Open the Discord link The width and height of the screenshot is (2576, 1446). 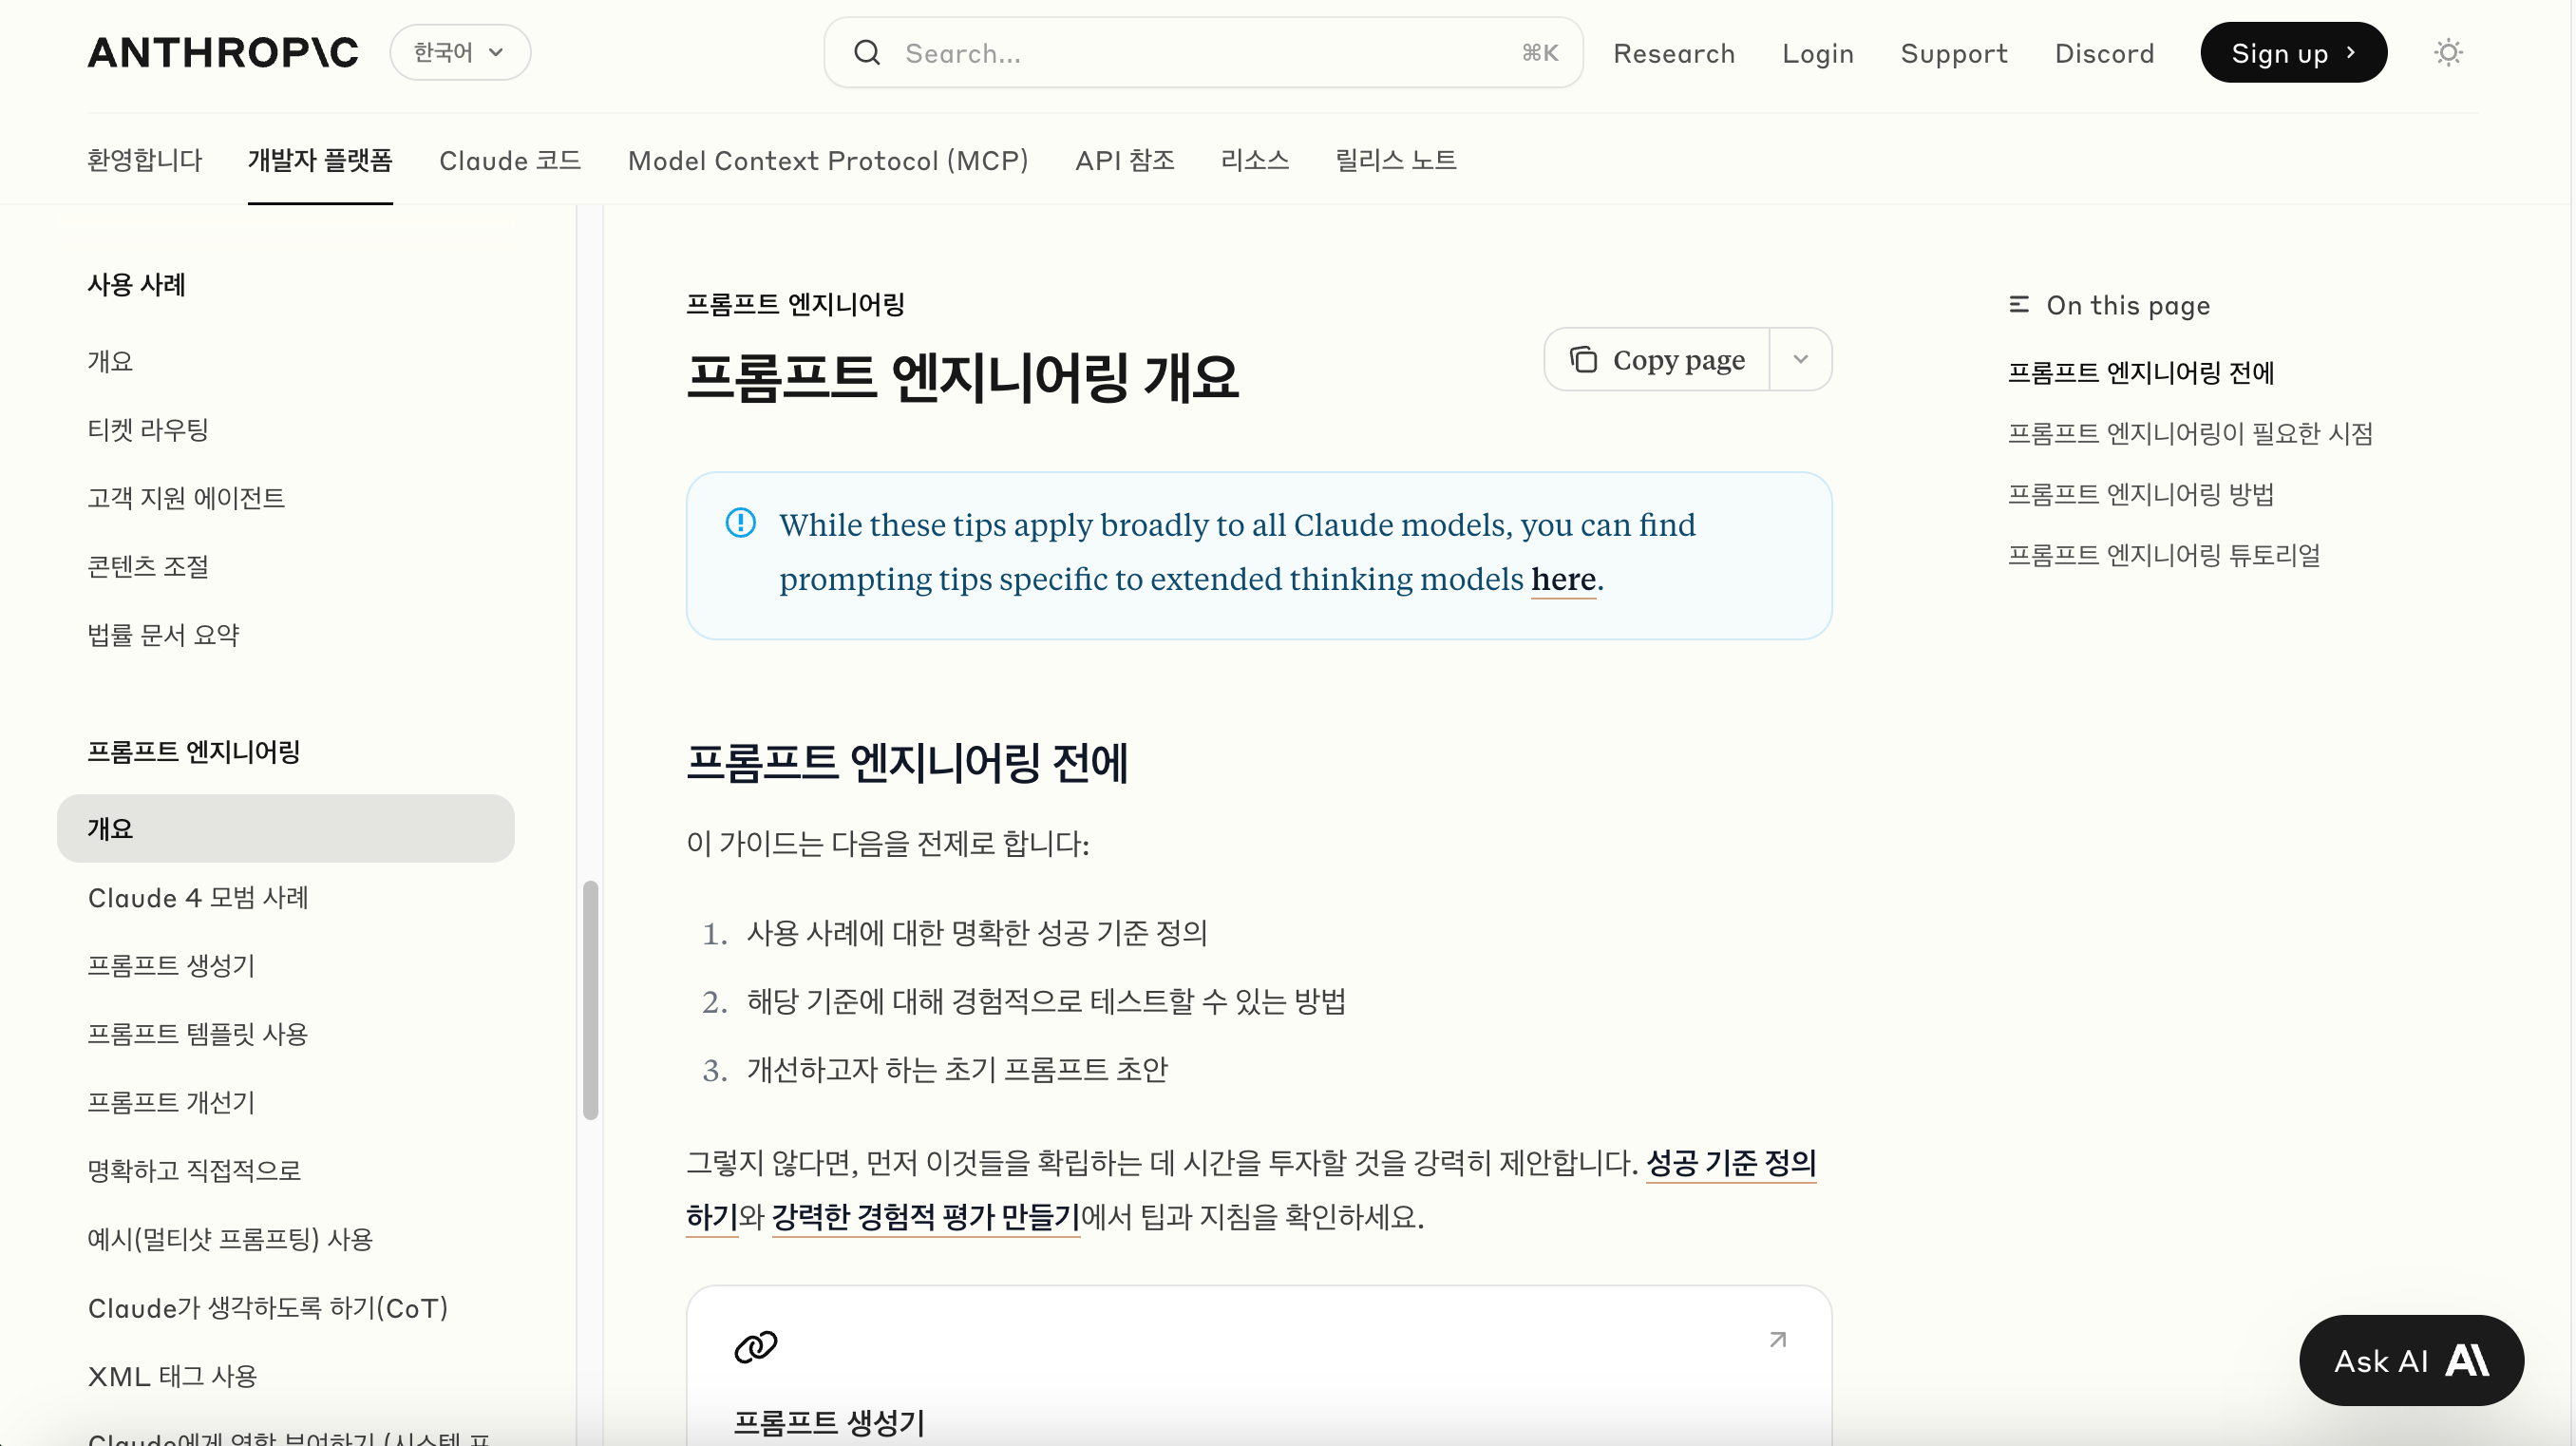[2104, 53]
